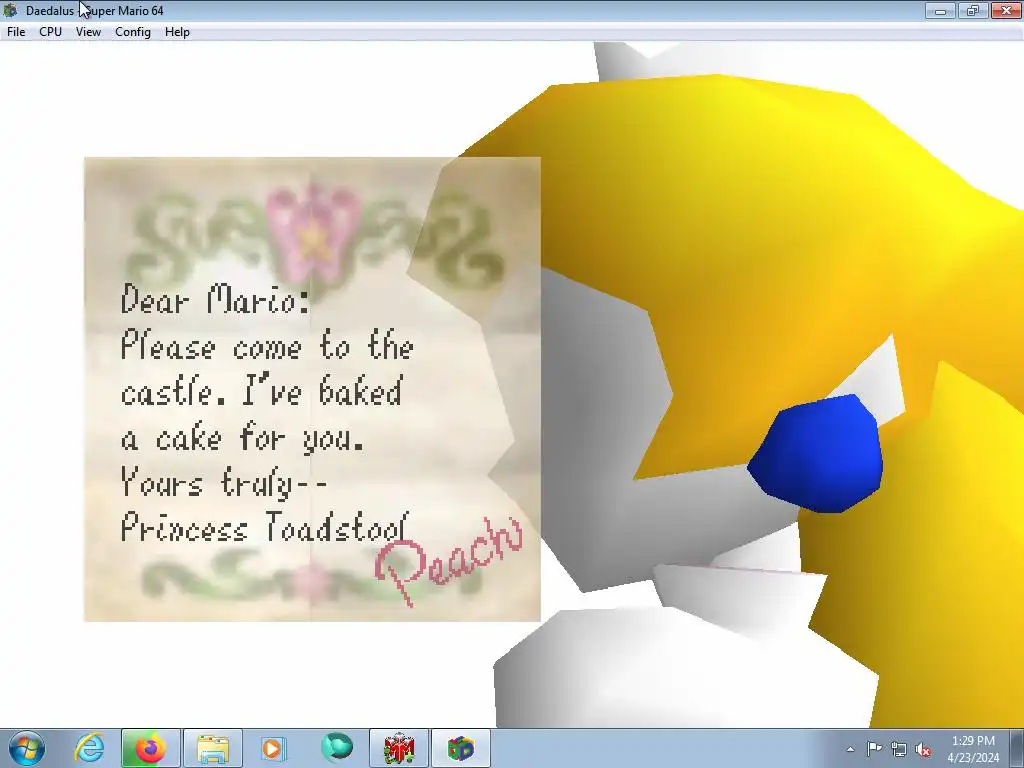Click the pink Peach signature on the letter
Screen dimensions: 1024x768
449,560
